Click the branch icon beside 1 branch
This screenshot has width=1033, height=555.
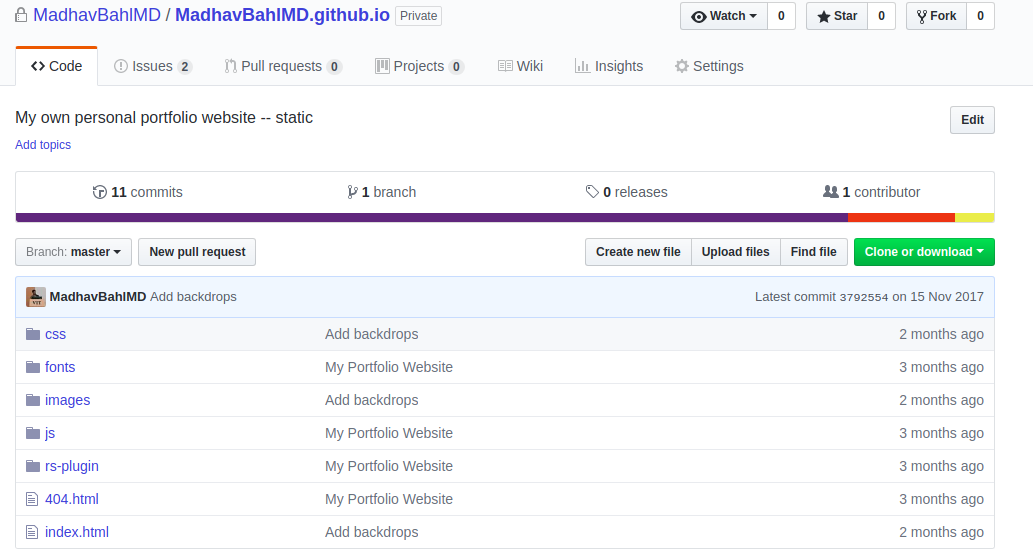(352, 192)
